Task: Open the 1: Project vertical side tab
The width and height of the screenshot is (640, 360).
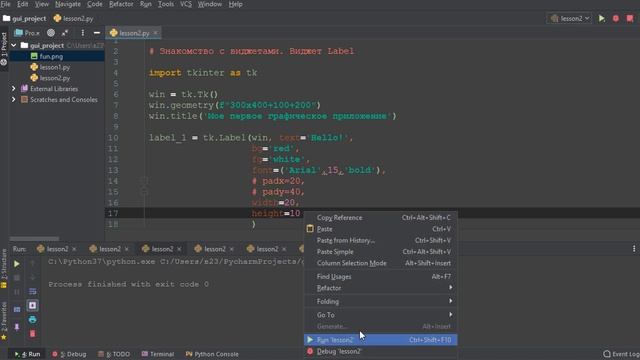Action: click(4, 50)
